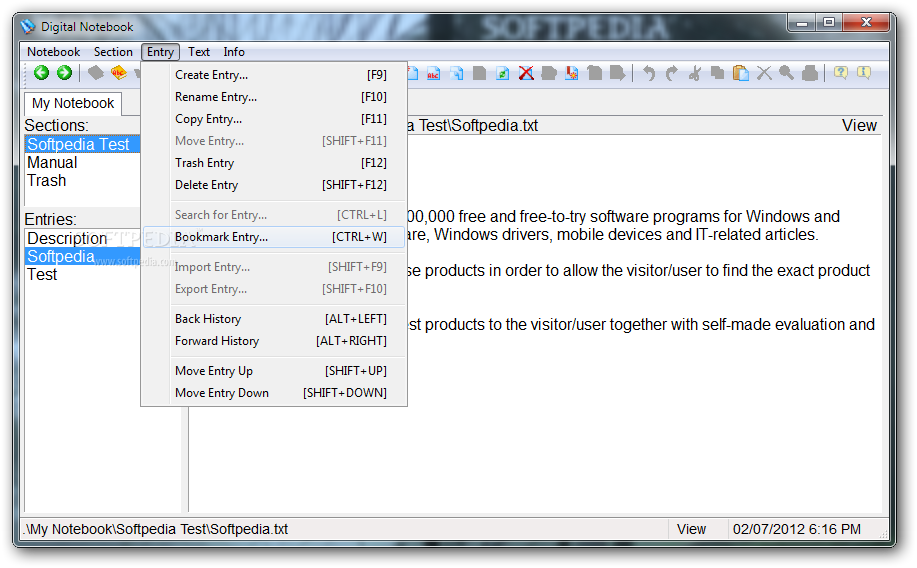
Task: Open the Notebook menu
Action: (x=53, y=51)
